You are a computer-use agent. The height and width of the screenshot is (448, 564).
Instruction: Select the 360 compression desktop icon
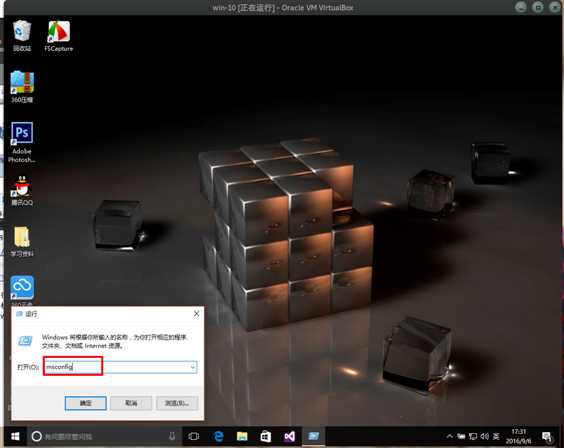click(22, 87)
